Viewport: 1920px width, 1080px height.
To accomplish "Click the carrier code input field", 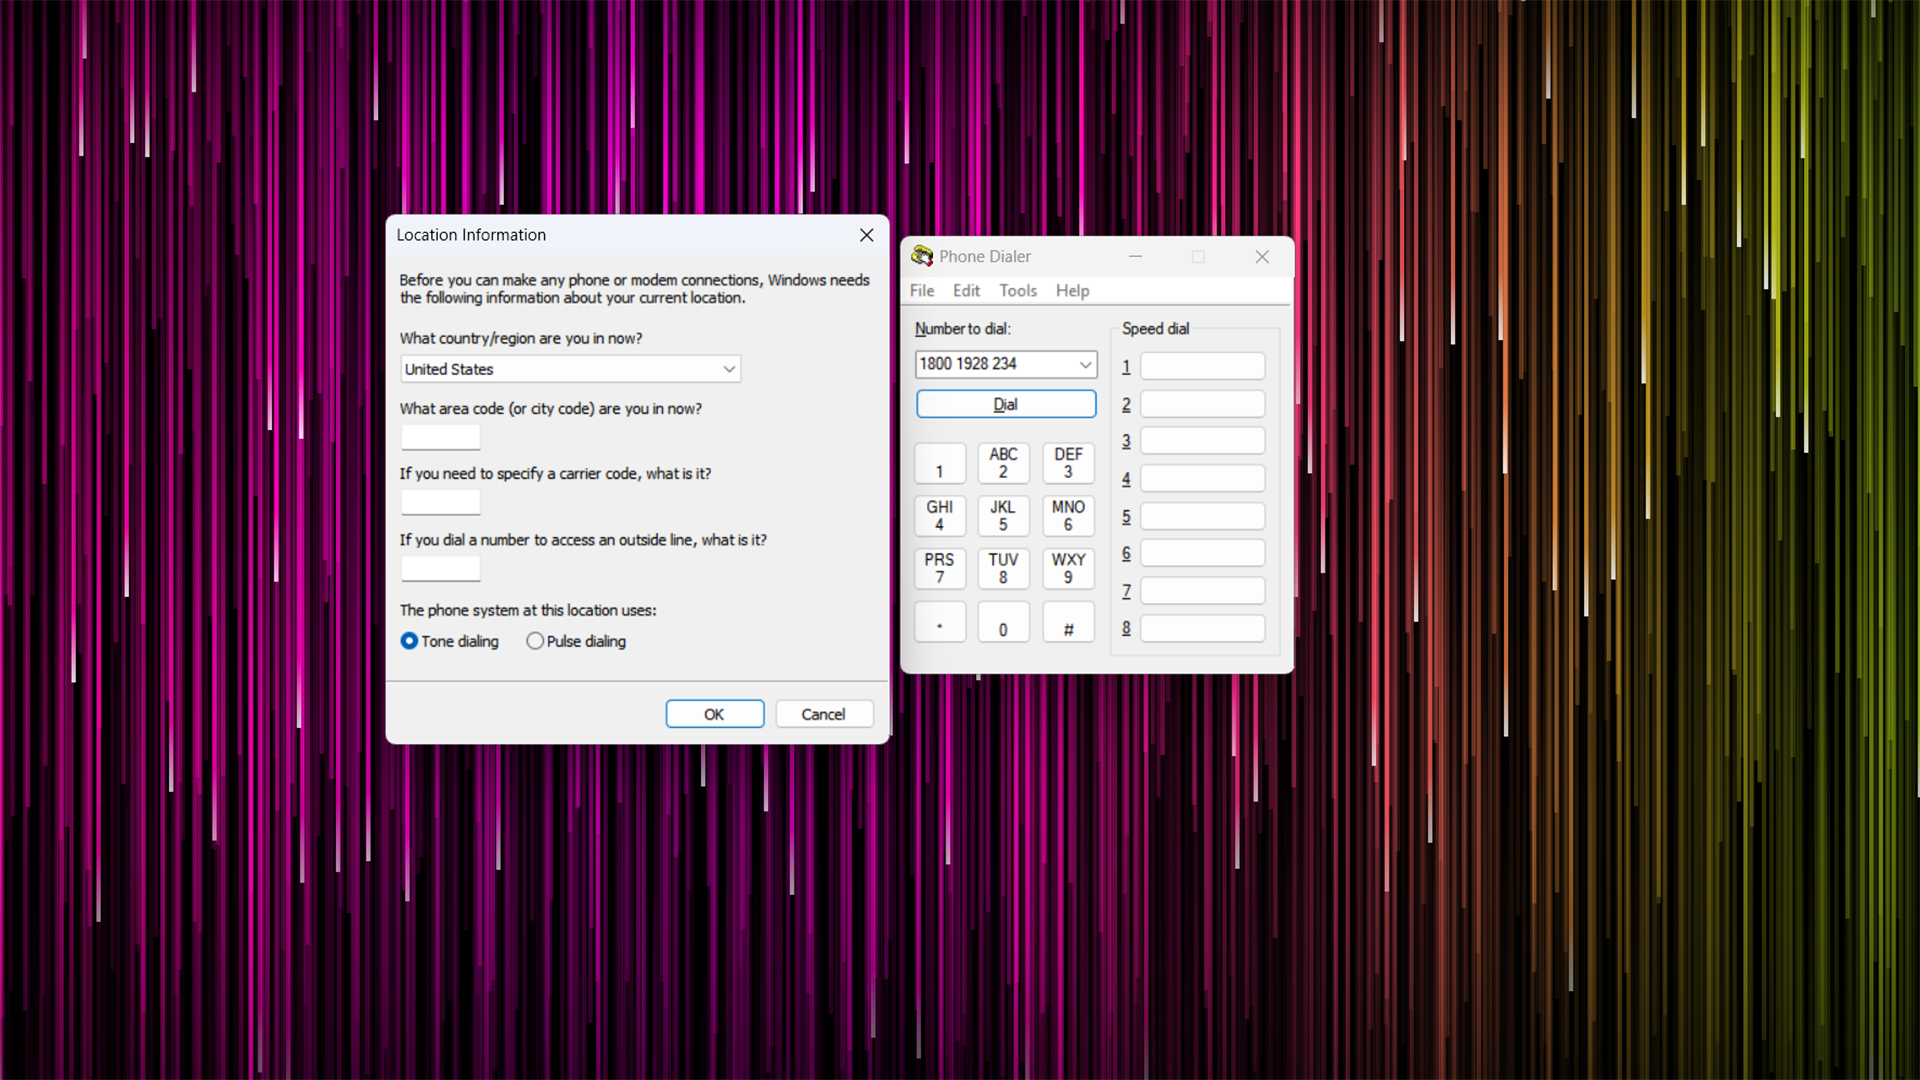I will coord(440,502).
